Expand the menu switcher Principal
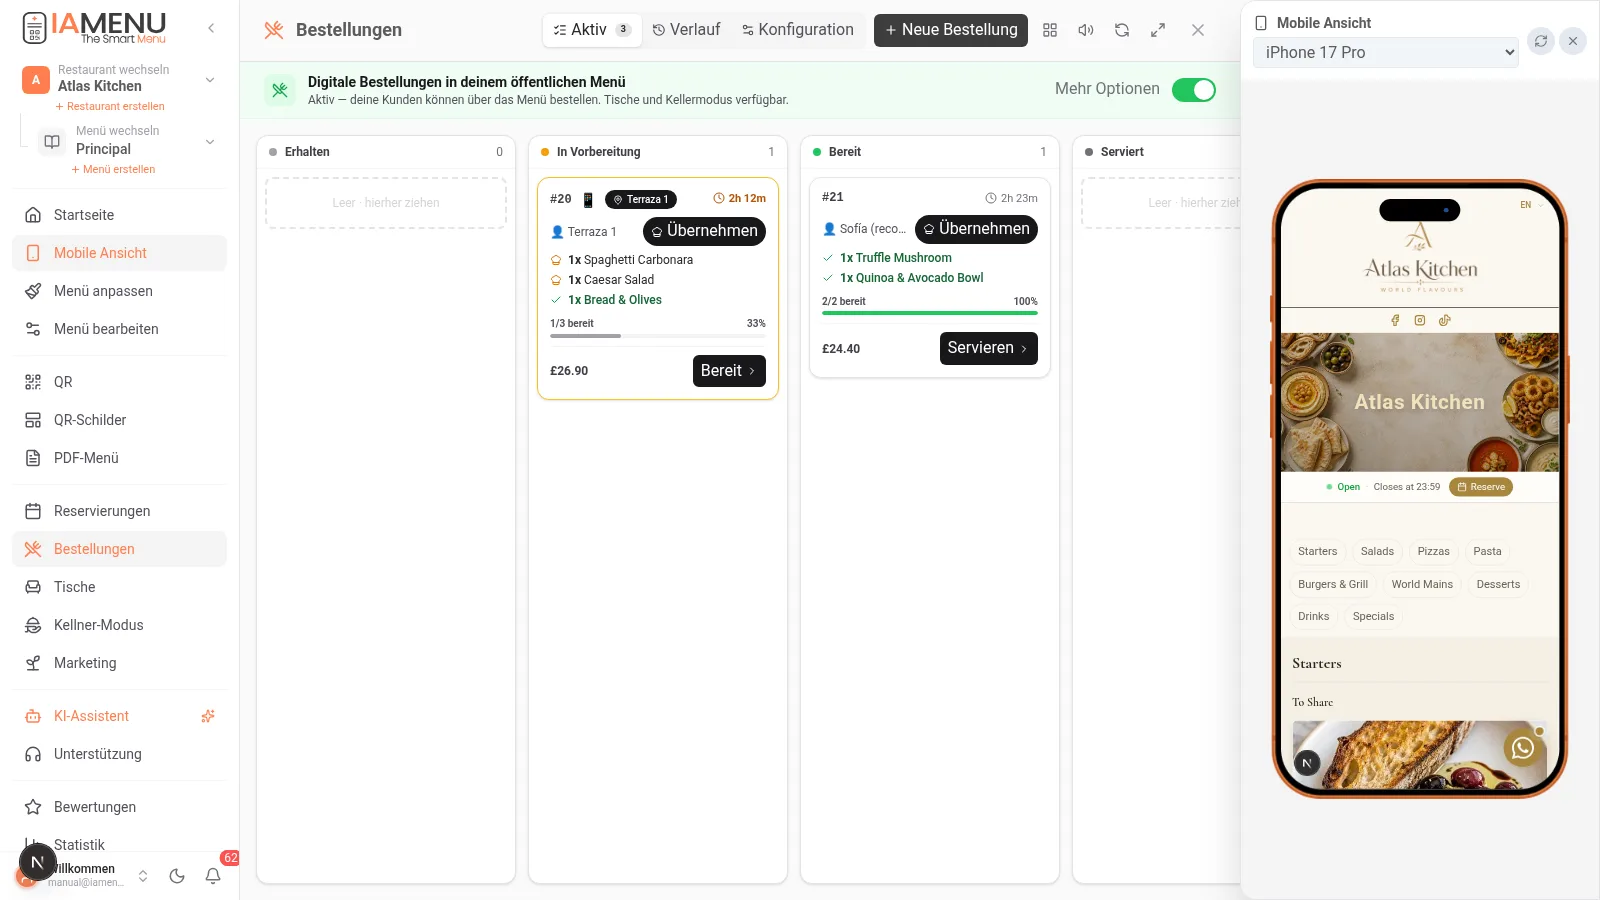This screenshot has width=1600, height=900. click(x=128, y=141)
